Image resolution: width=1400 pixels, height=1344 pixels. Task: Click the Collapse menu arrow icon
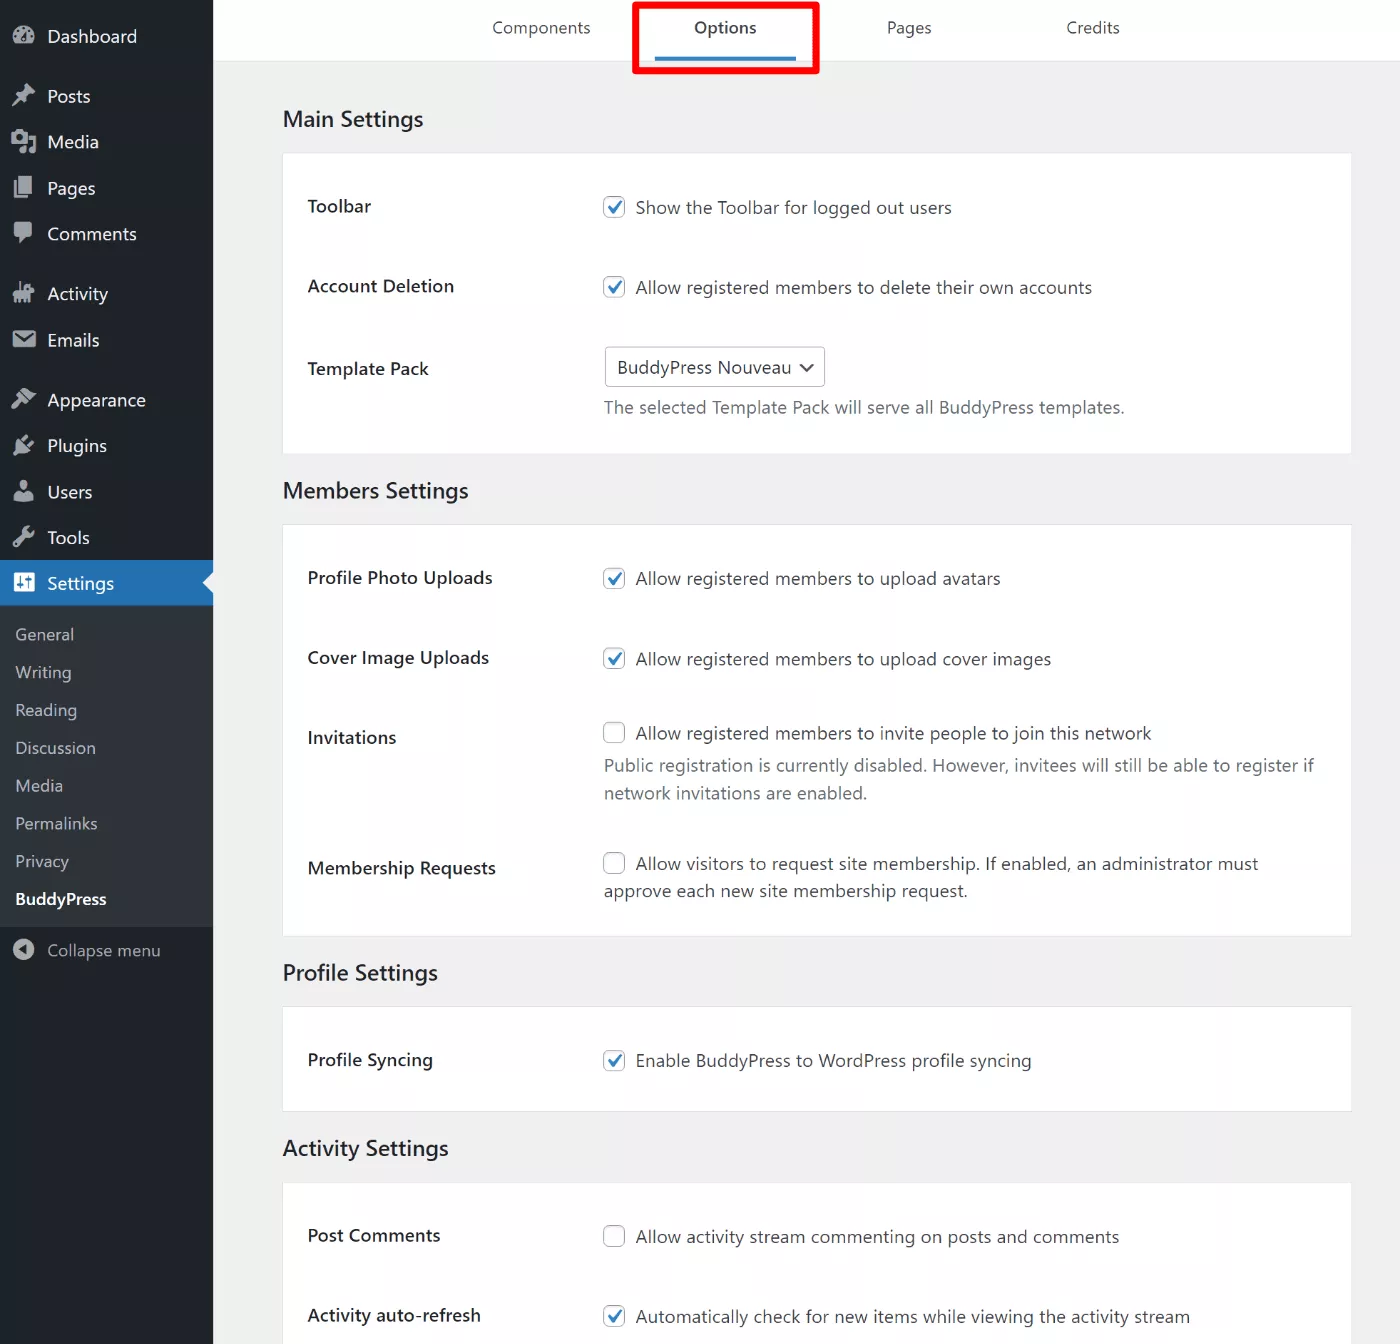click(x=24, y=949)
